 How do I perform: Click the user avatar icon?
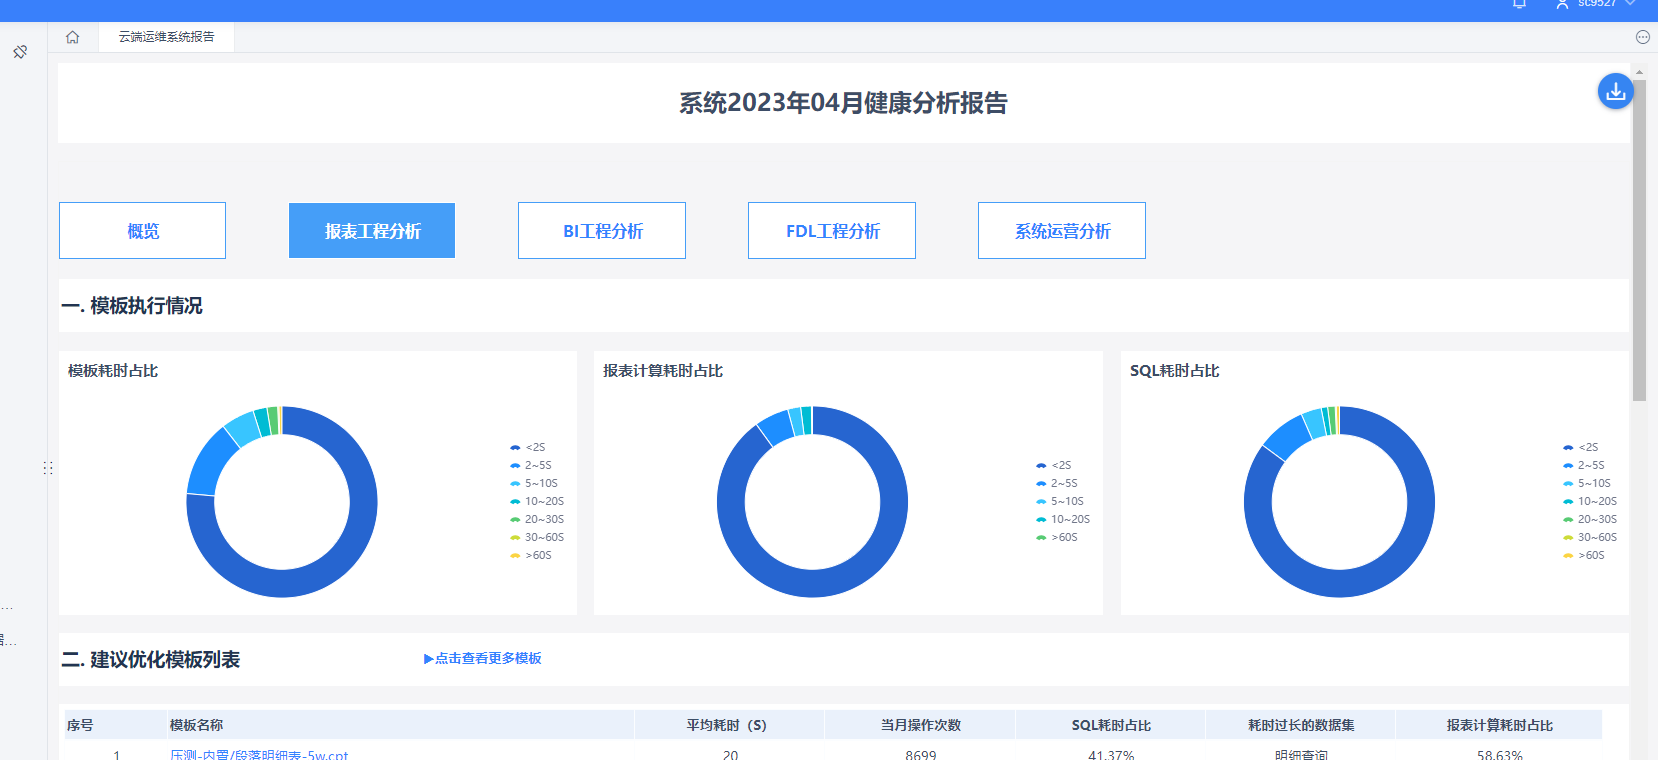1562,4
